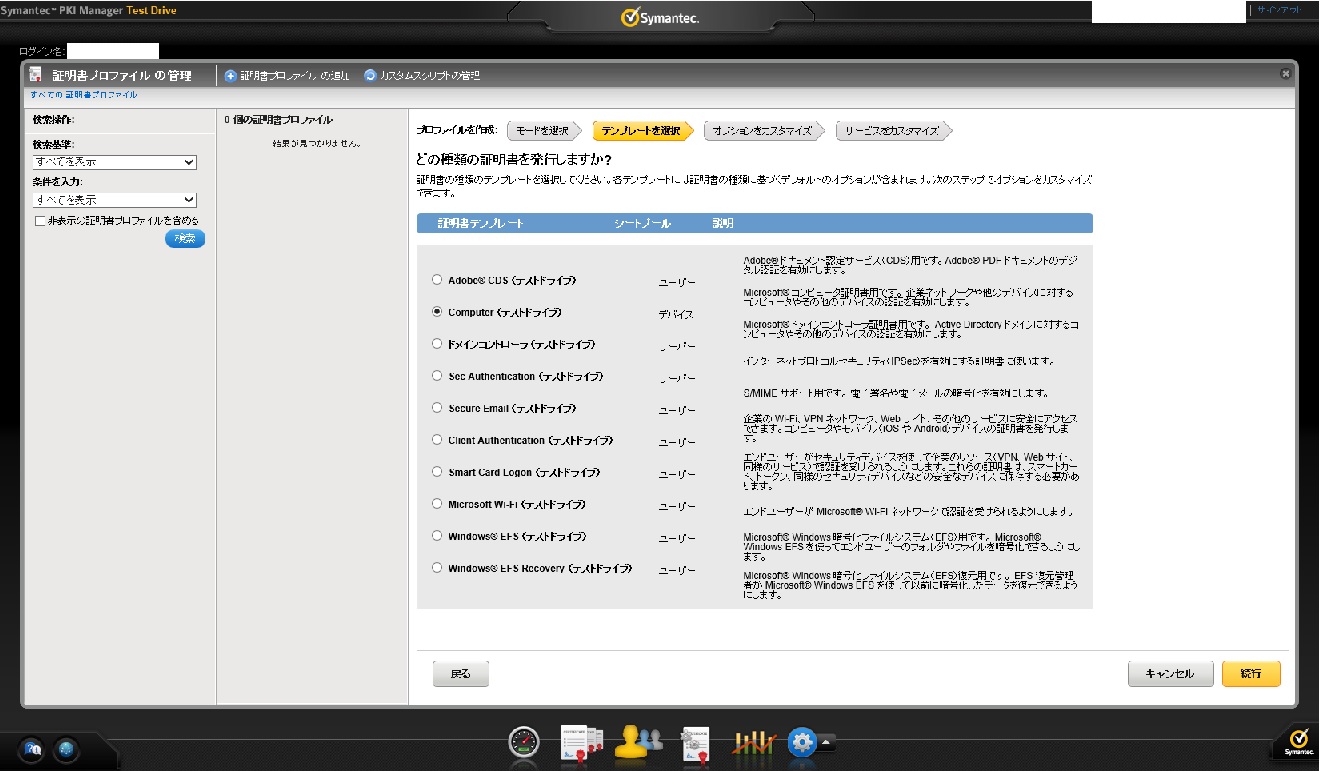This screenshot has width=1320, height=771.
Task: Open the dashboard speedometer icon
Action: coord(524,741)
